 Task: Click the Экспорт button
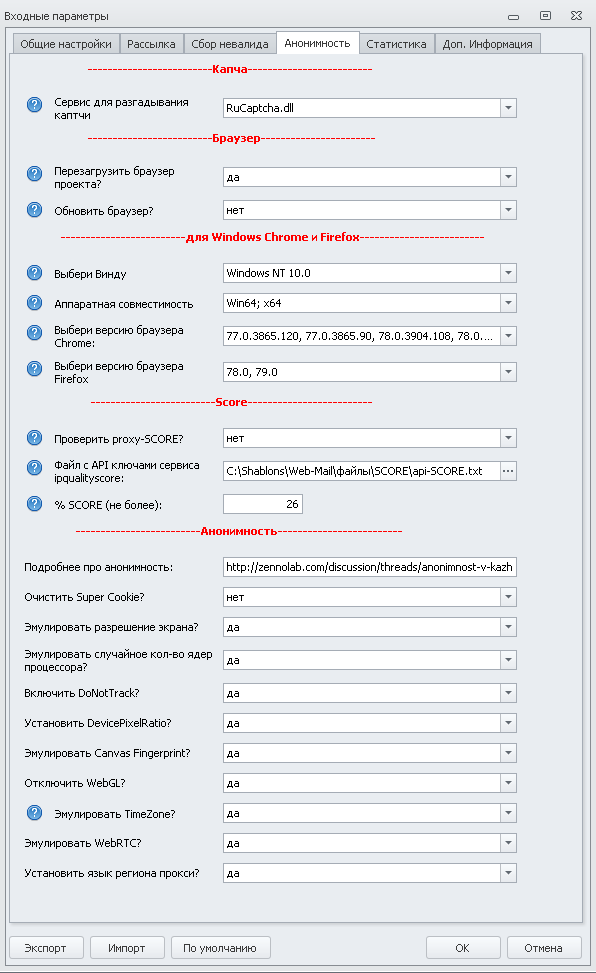(46, 948)
